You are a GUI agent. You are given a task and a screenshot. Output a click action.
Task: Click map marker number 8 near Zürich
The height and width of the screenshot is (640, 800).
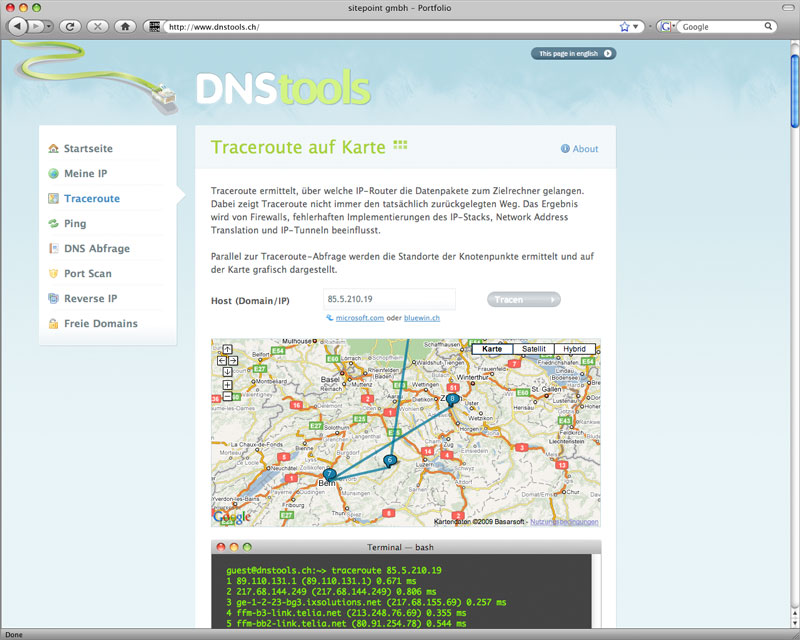point(453,400)
